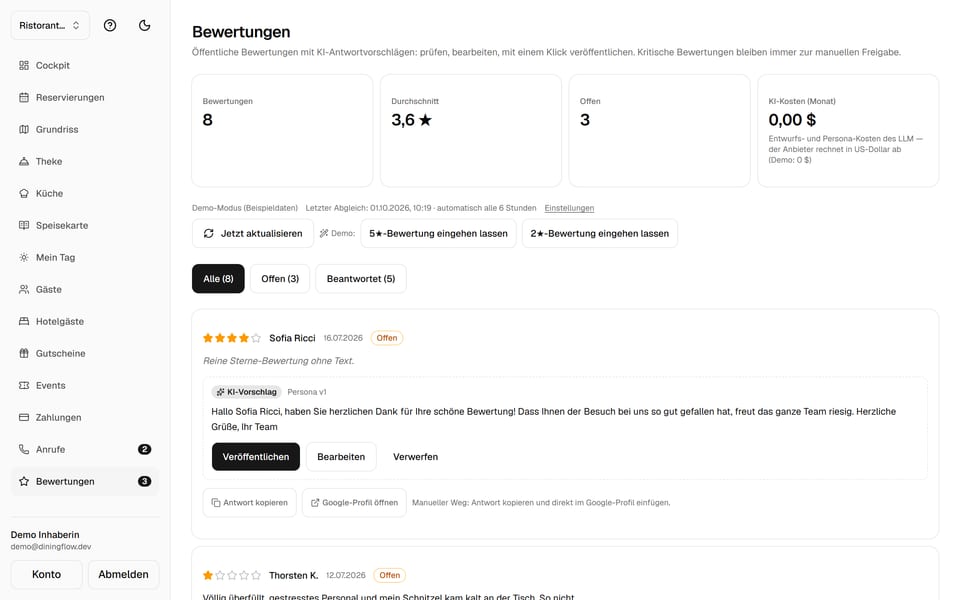
Task: Click the date 16.07.2026 on Sofia's review
Action: coord(343,338)
